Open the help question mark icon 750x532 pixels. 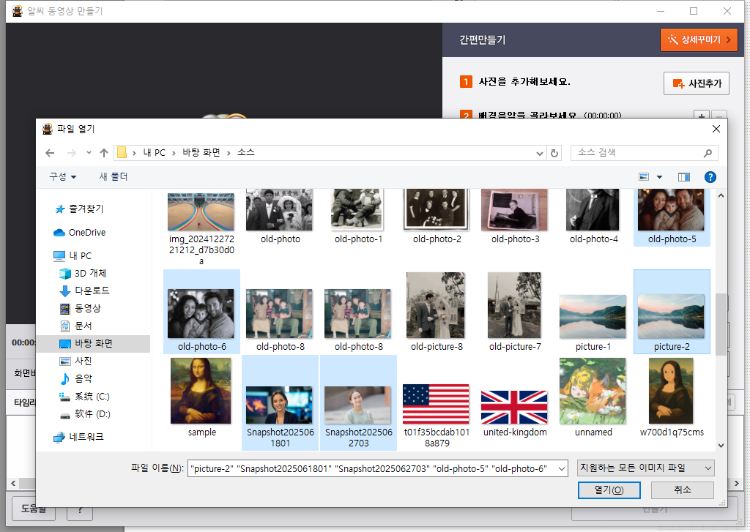[x=710, y=177]
